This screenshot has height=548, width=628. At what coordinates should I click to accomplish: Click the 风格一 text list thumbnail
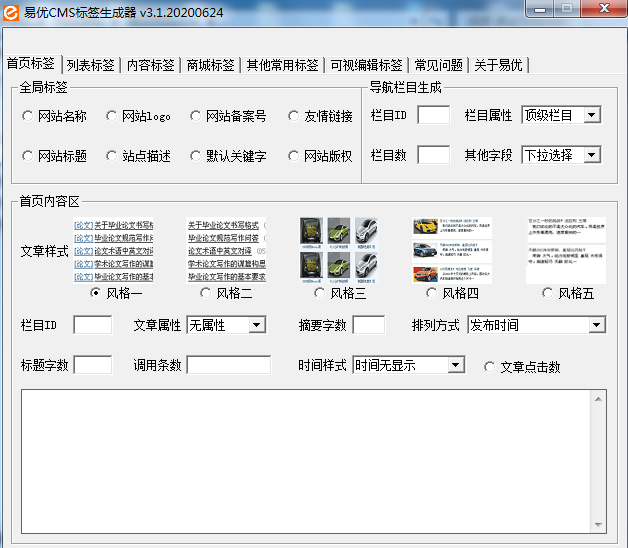coord(113,250)
